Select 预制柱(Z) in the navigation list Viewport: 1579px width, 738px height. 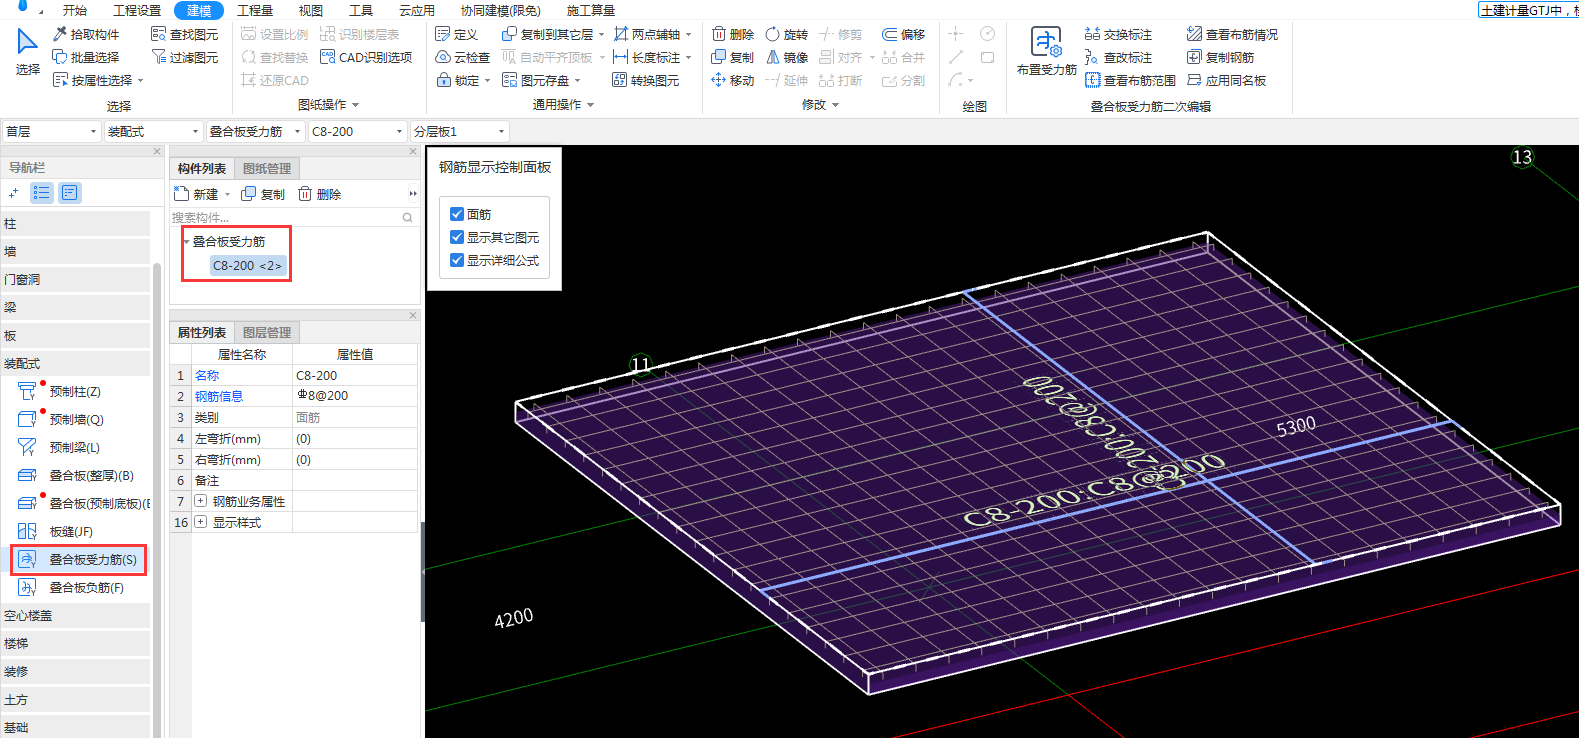(74, 392)
